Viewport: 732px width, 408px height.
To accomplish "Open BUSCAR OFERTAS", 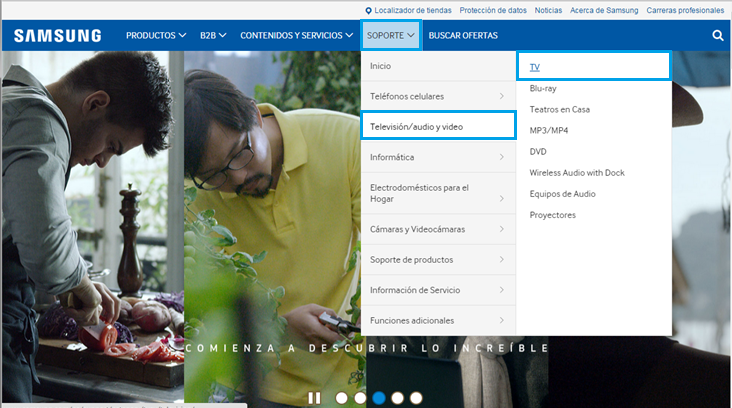I will tap(463, 35).
